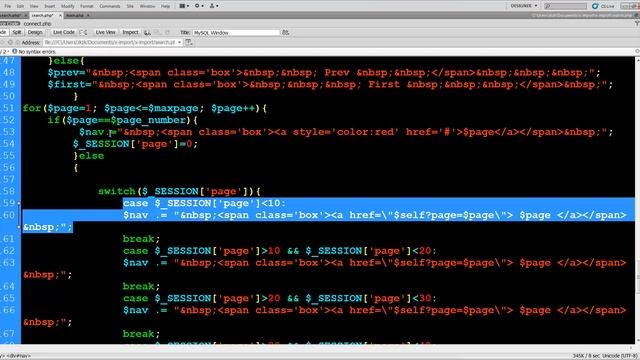The height and width of the screenshot is (360, 640).
Task: Open the DESIGNER workspace switcher
Action: click(524, 6)
